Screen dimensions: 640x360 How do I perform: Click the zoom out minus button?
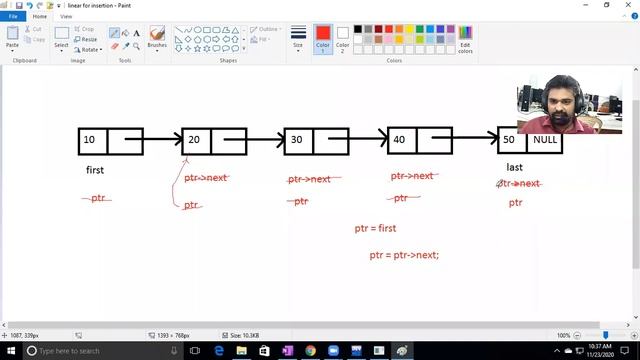[577, 336]
